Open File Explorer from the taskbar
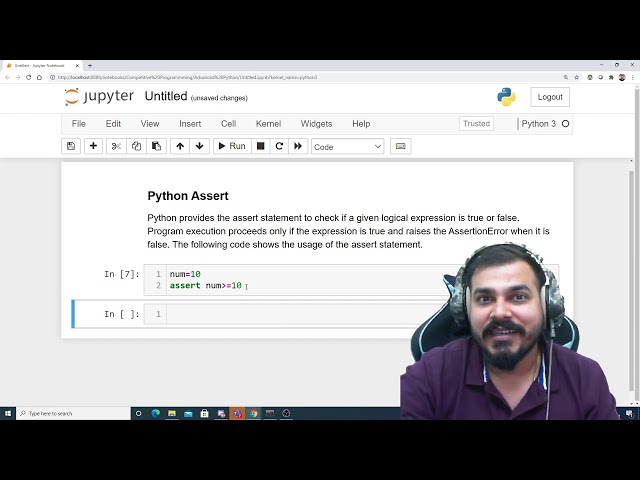 pyautogui.click(x=172, y=413)
